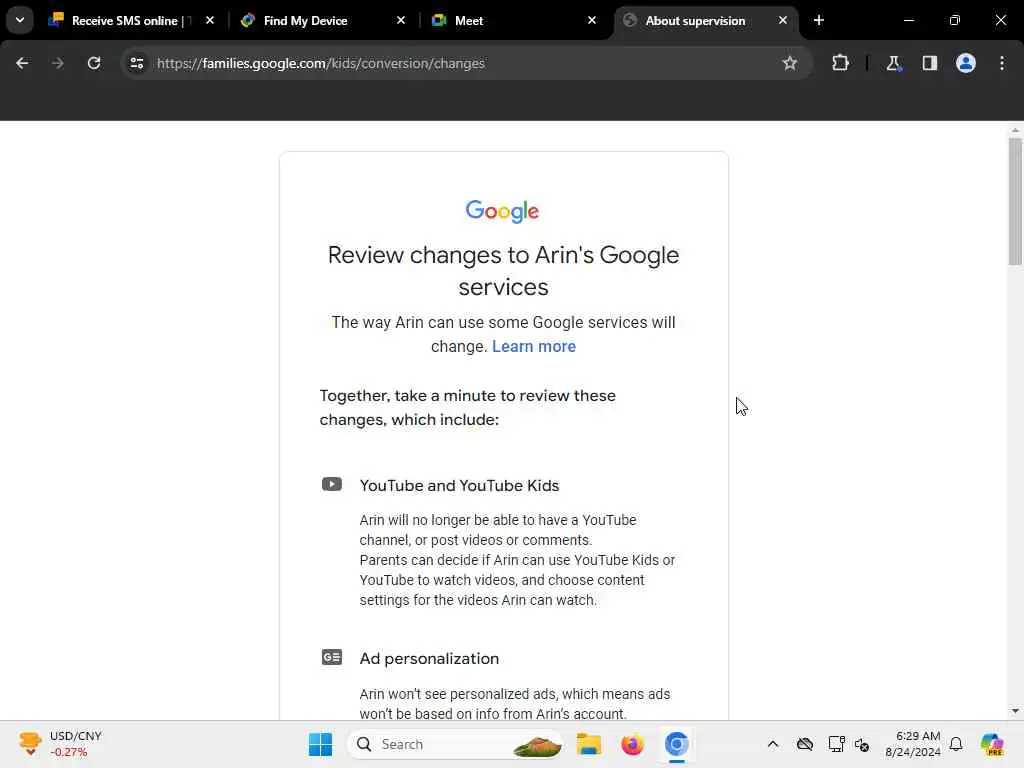Click the page's vertical scrollbar thumb
This screenshot has height=768, width=1024.
(1015, 200)
